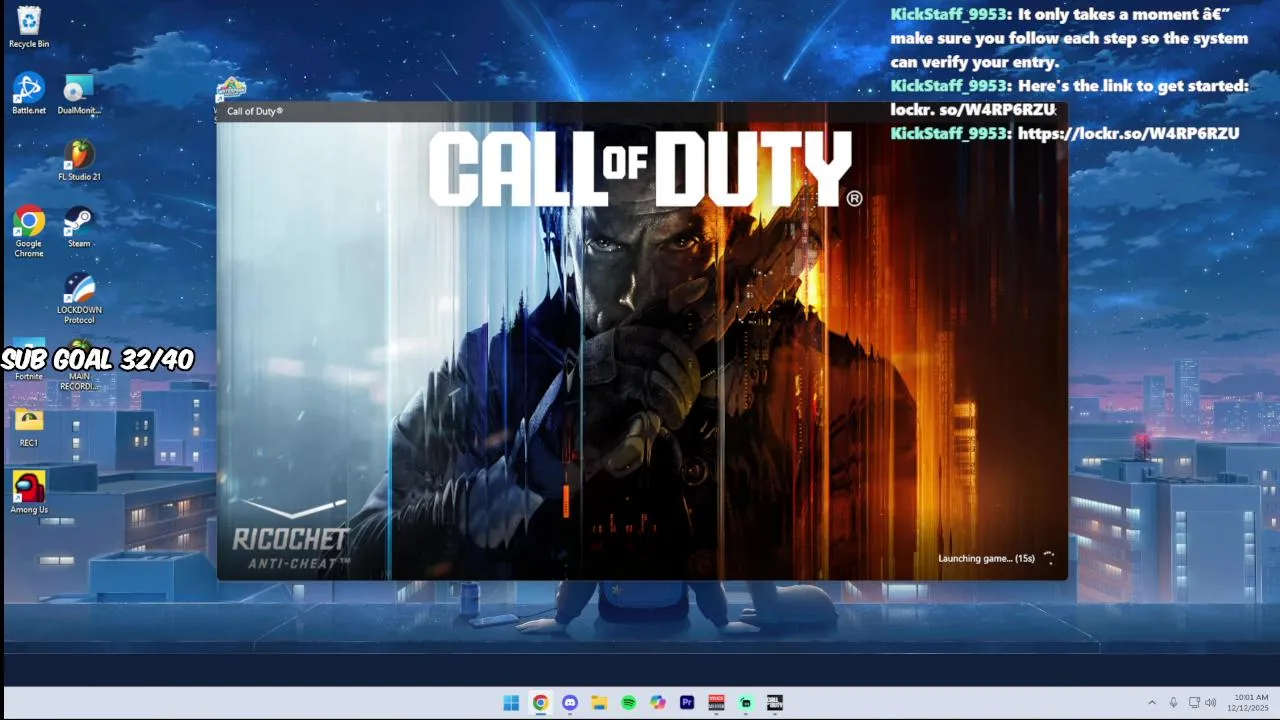The width and height of the screenshot is (1280, 720).
Task: Select the Among Us desktop icon
Action: coord(29,493)
